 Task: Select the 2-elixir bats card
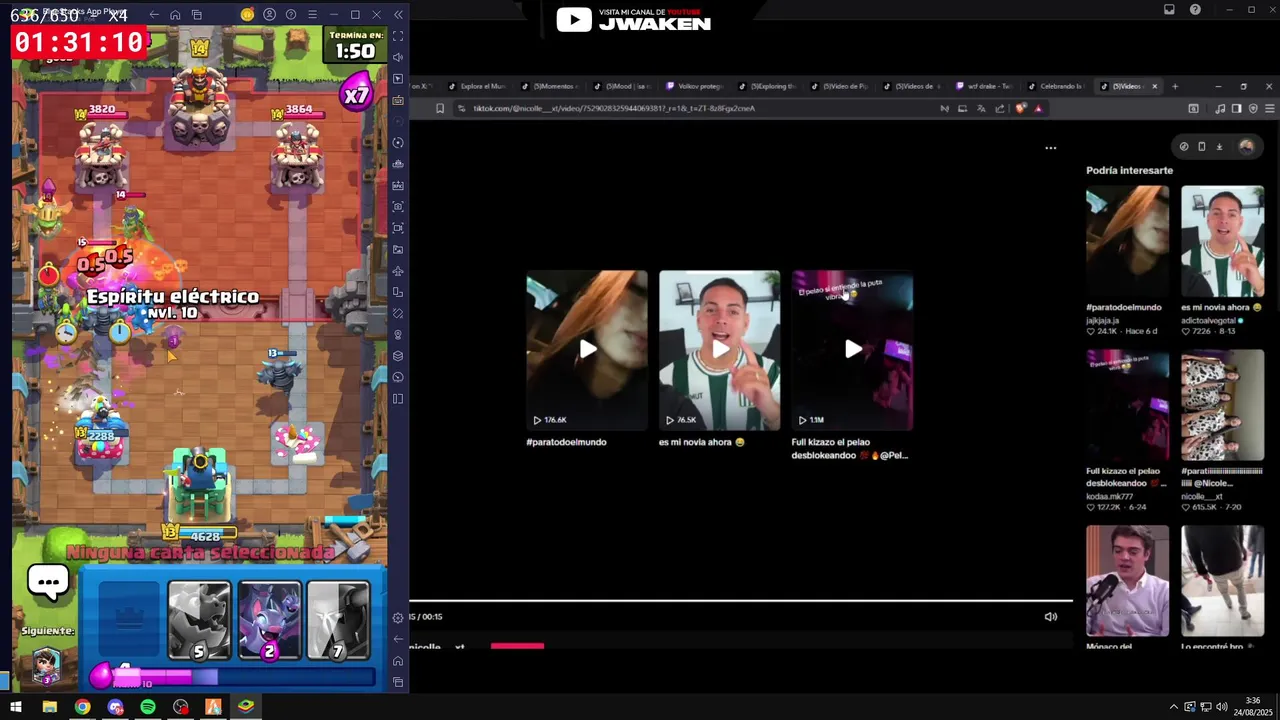point(269,622)
